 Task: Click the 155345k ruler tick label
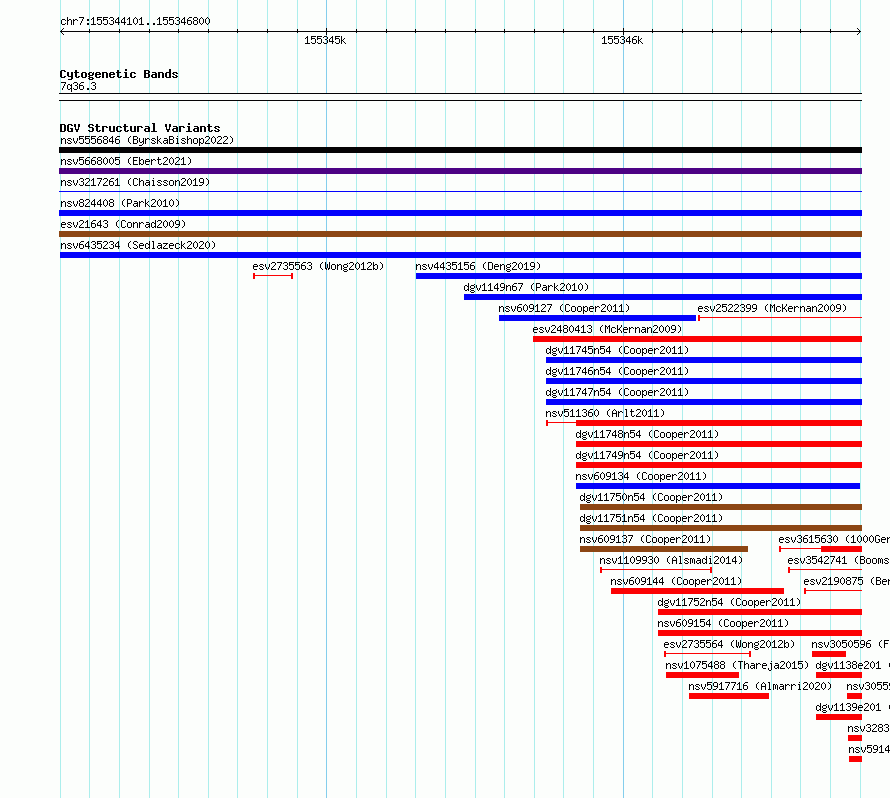coord(325,40)
